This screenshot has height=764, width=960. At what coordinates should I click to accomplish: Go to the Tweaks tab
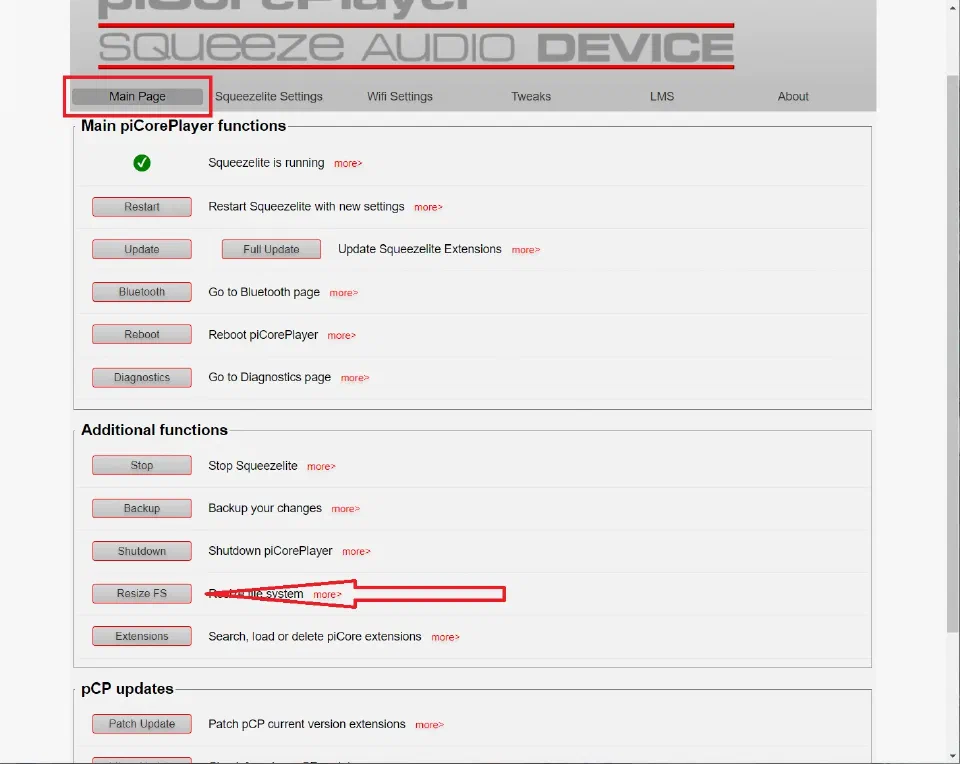click(x=531, y=96)
